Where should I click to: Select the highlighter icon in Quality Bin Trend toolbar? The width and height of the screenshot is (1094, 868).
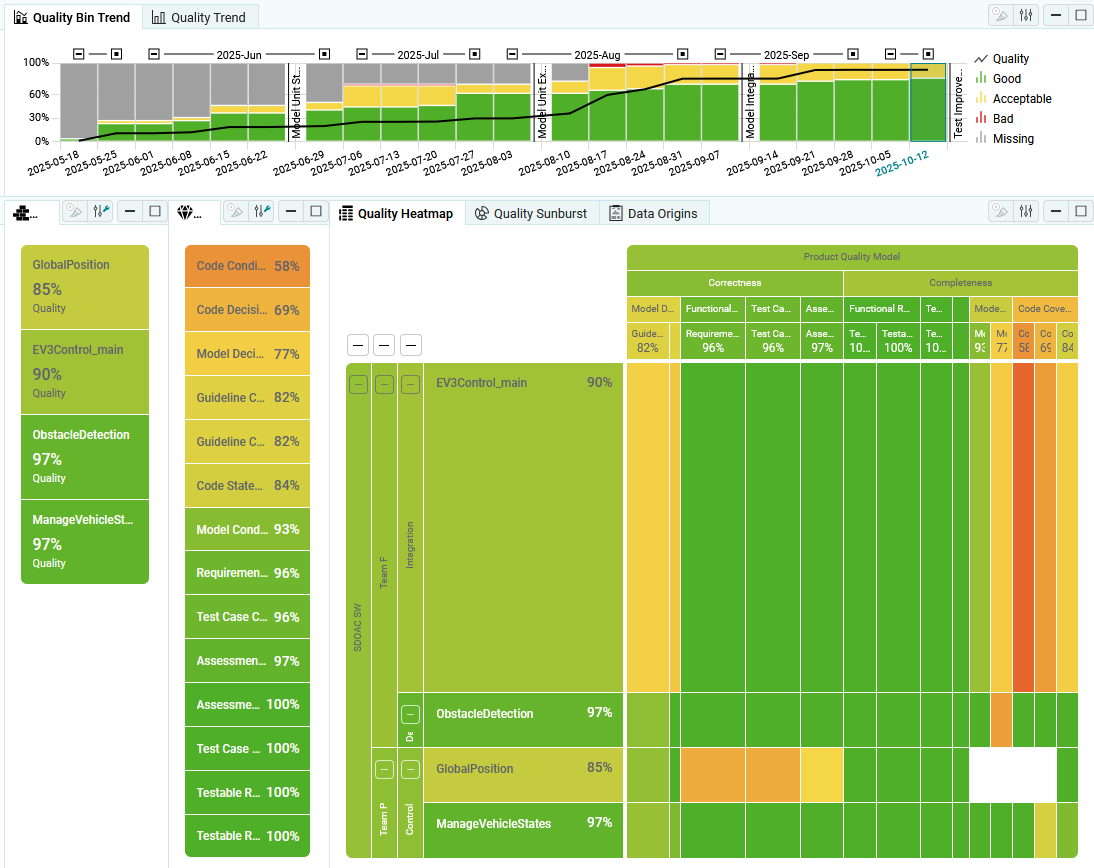pos(999,15)
